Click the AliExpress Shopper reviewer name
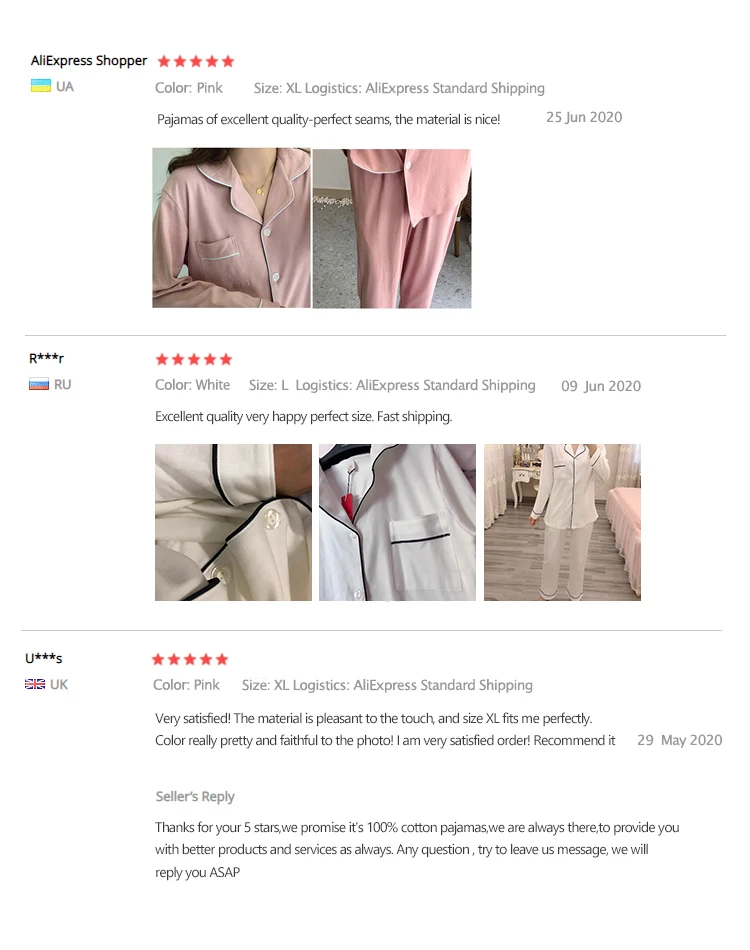750x950 pixels. [89, 61]
